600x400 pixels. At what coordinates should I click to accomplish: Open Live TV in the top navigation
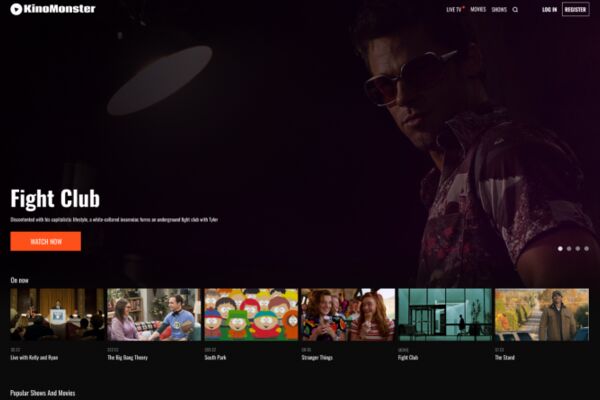point(454,10)
